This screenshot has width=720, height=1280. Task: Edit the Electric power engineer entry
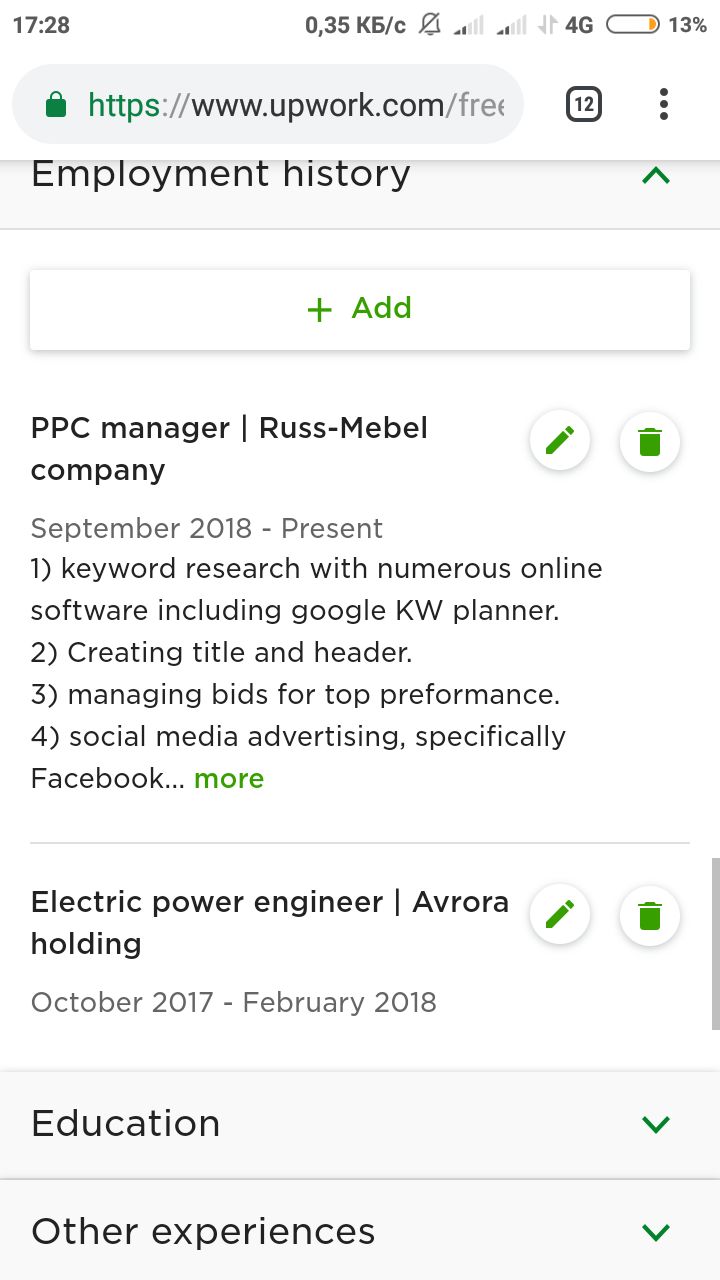click(x=560, y=914)
